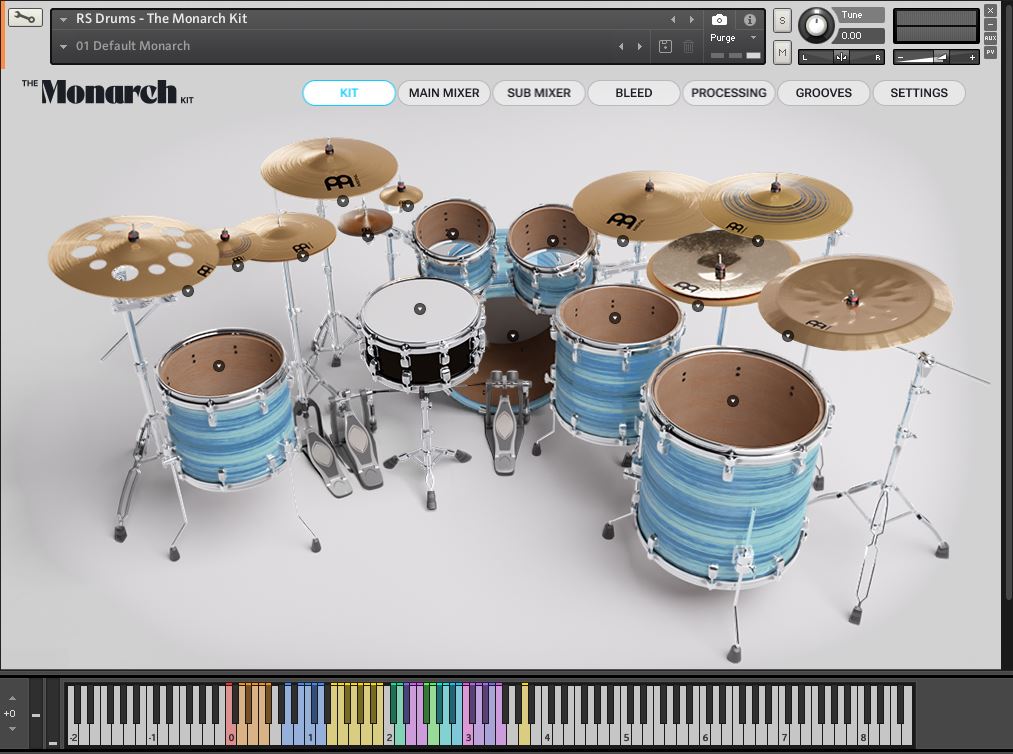Screen dimensions: 1013x754
Task: Shift keyboard octave up arrow
Action: (x=12, y=698)
